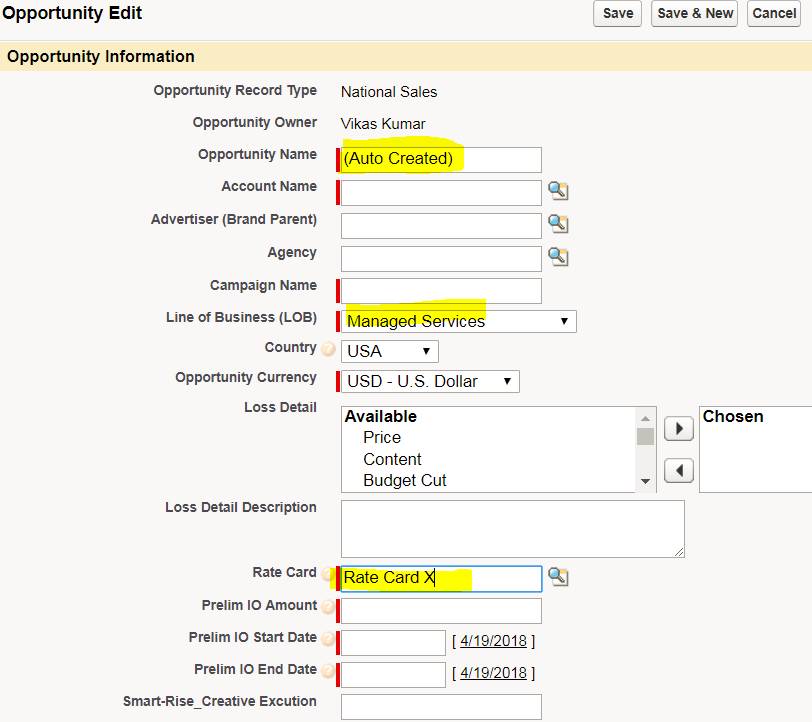The width and height of the screenshot is (812, 722).
Task: Open the Advertiser (Brand Parent) lookup icon
Action: click(x=558, y=224)
